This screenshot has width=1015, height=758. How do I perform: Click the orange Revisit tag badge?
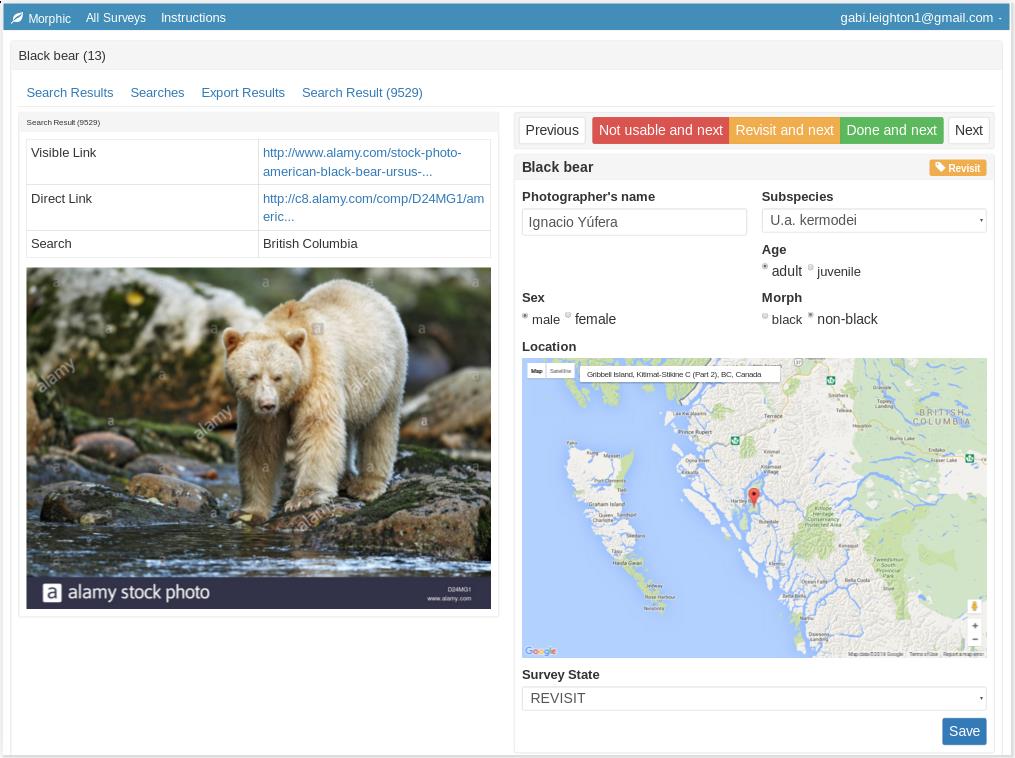[957, 168]
